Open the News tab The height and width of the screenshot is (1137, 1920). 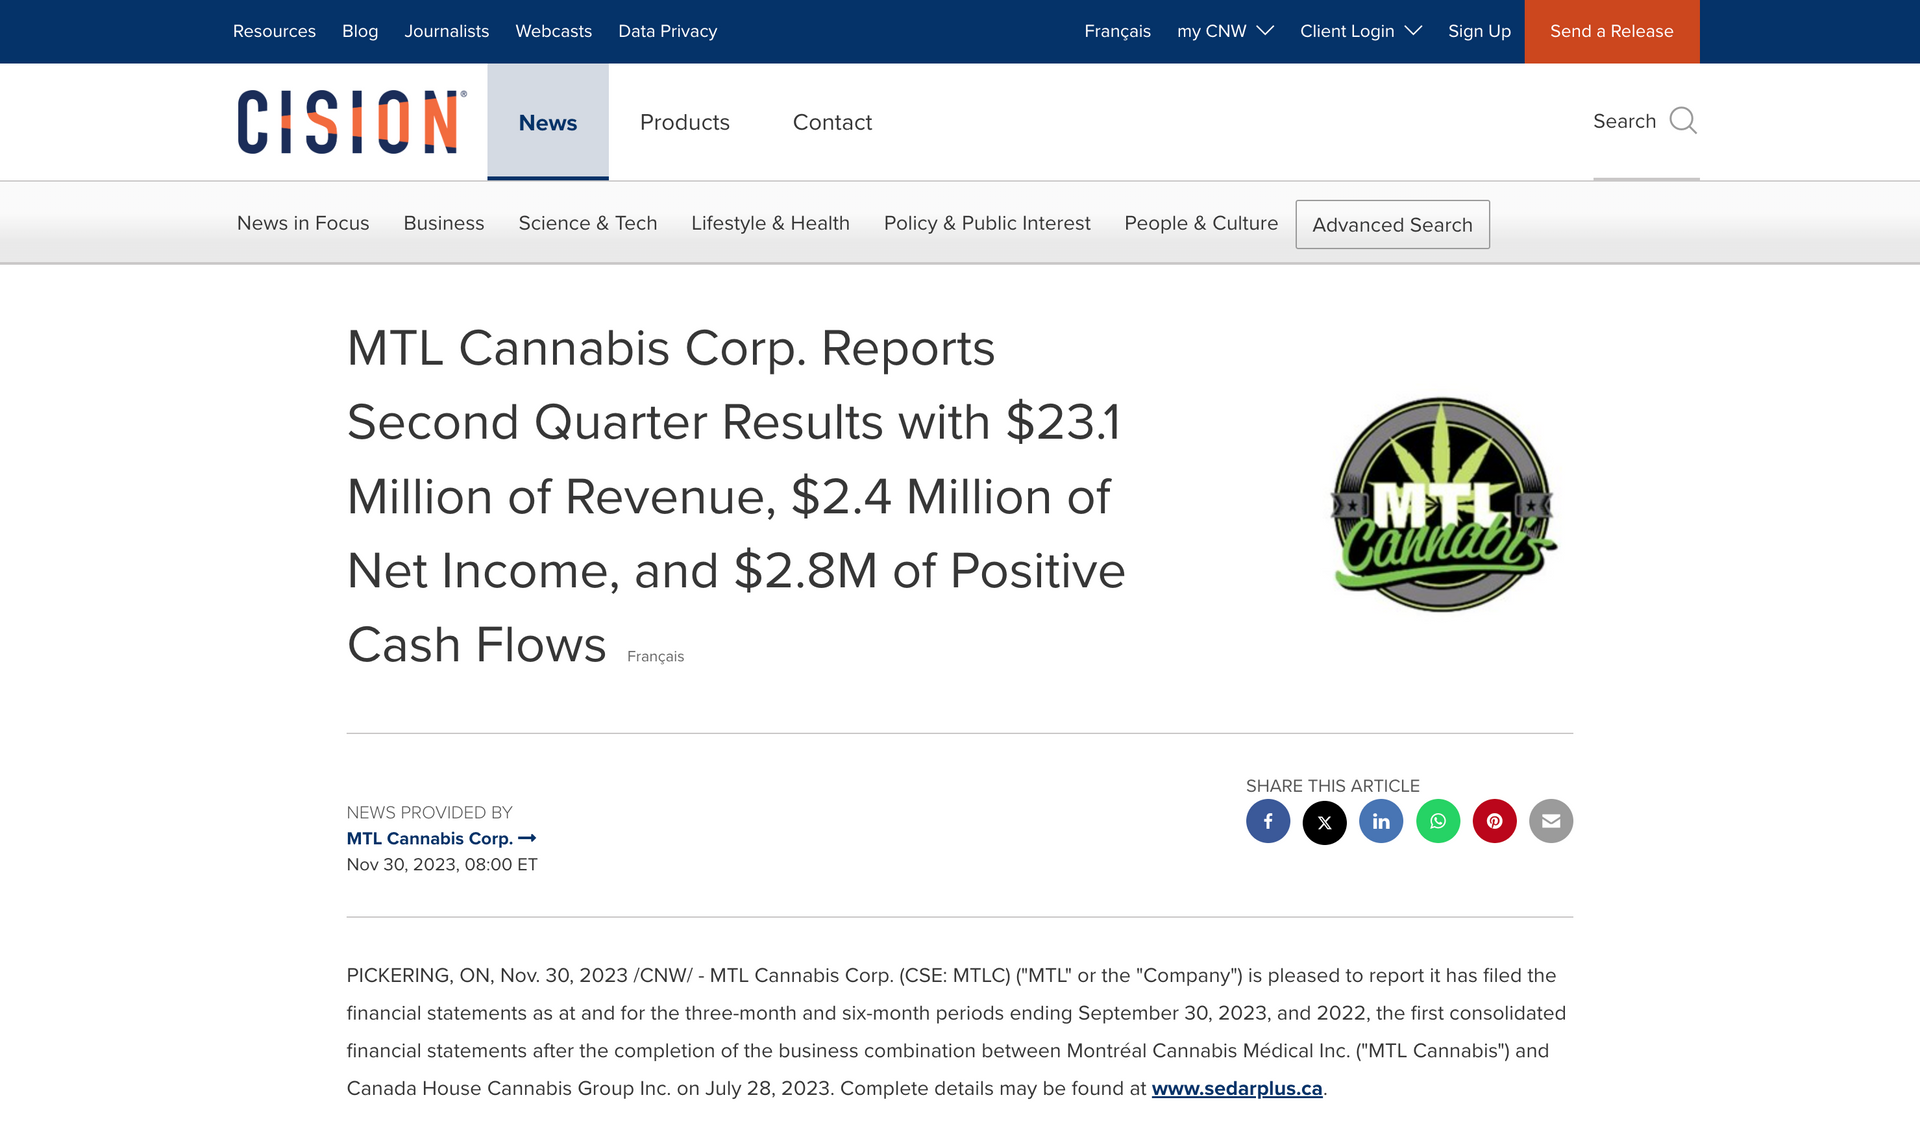tap(547, 122)
